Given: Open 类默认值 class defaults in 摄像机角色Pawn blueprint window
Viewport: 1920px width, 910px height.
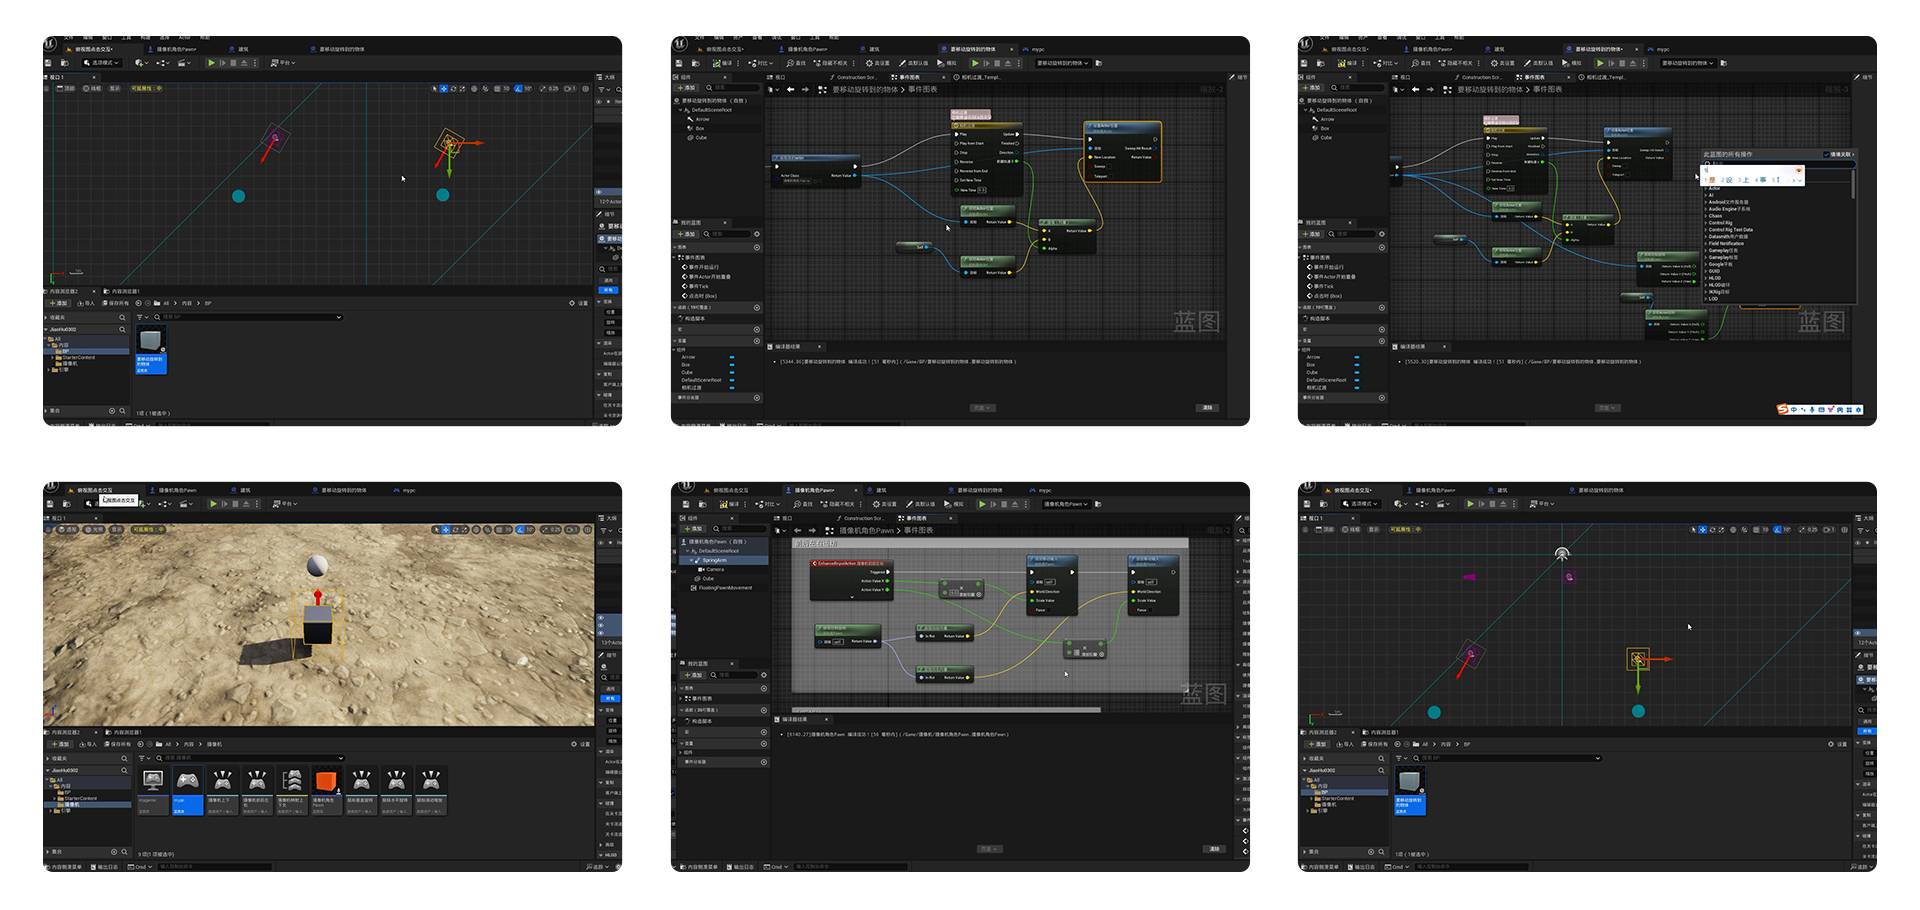Looking at the screenshot, I should pyautogui.click(x=921, y=504).
